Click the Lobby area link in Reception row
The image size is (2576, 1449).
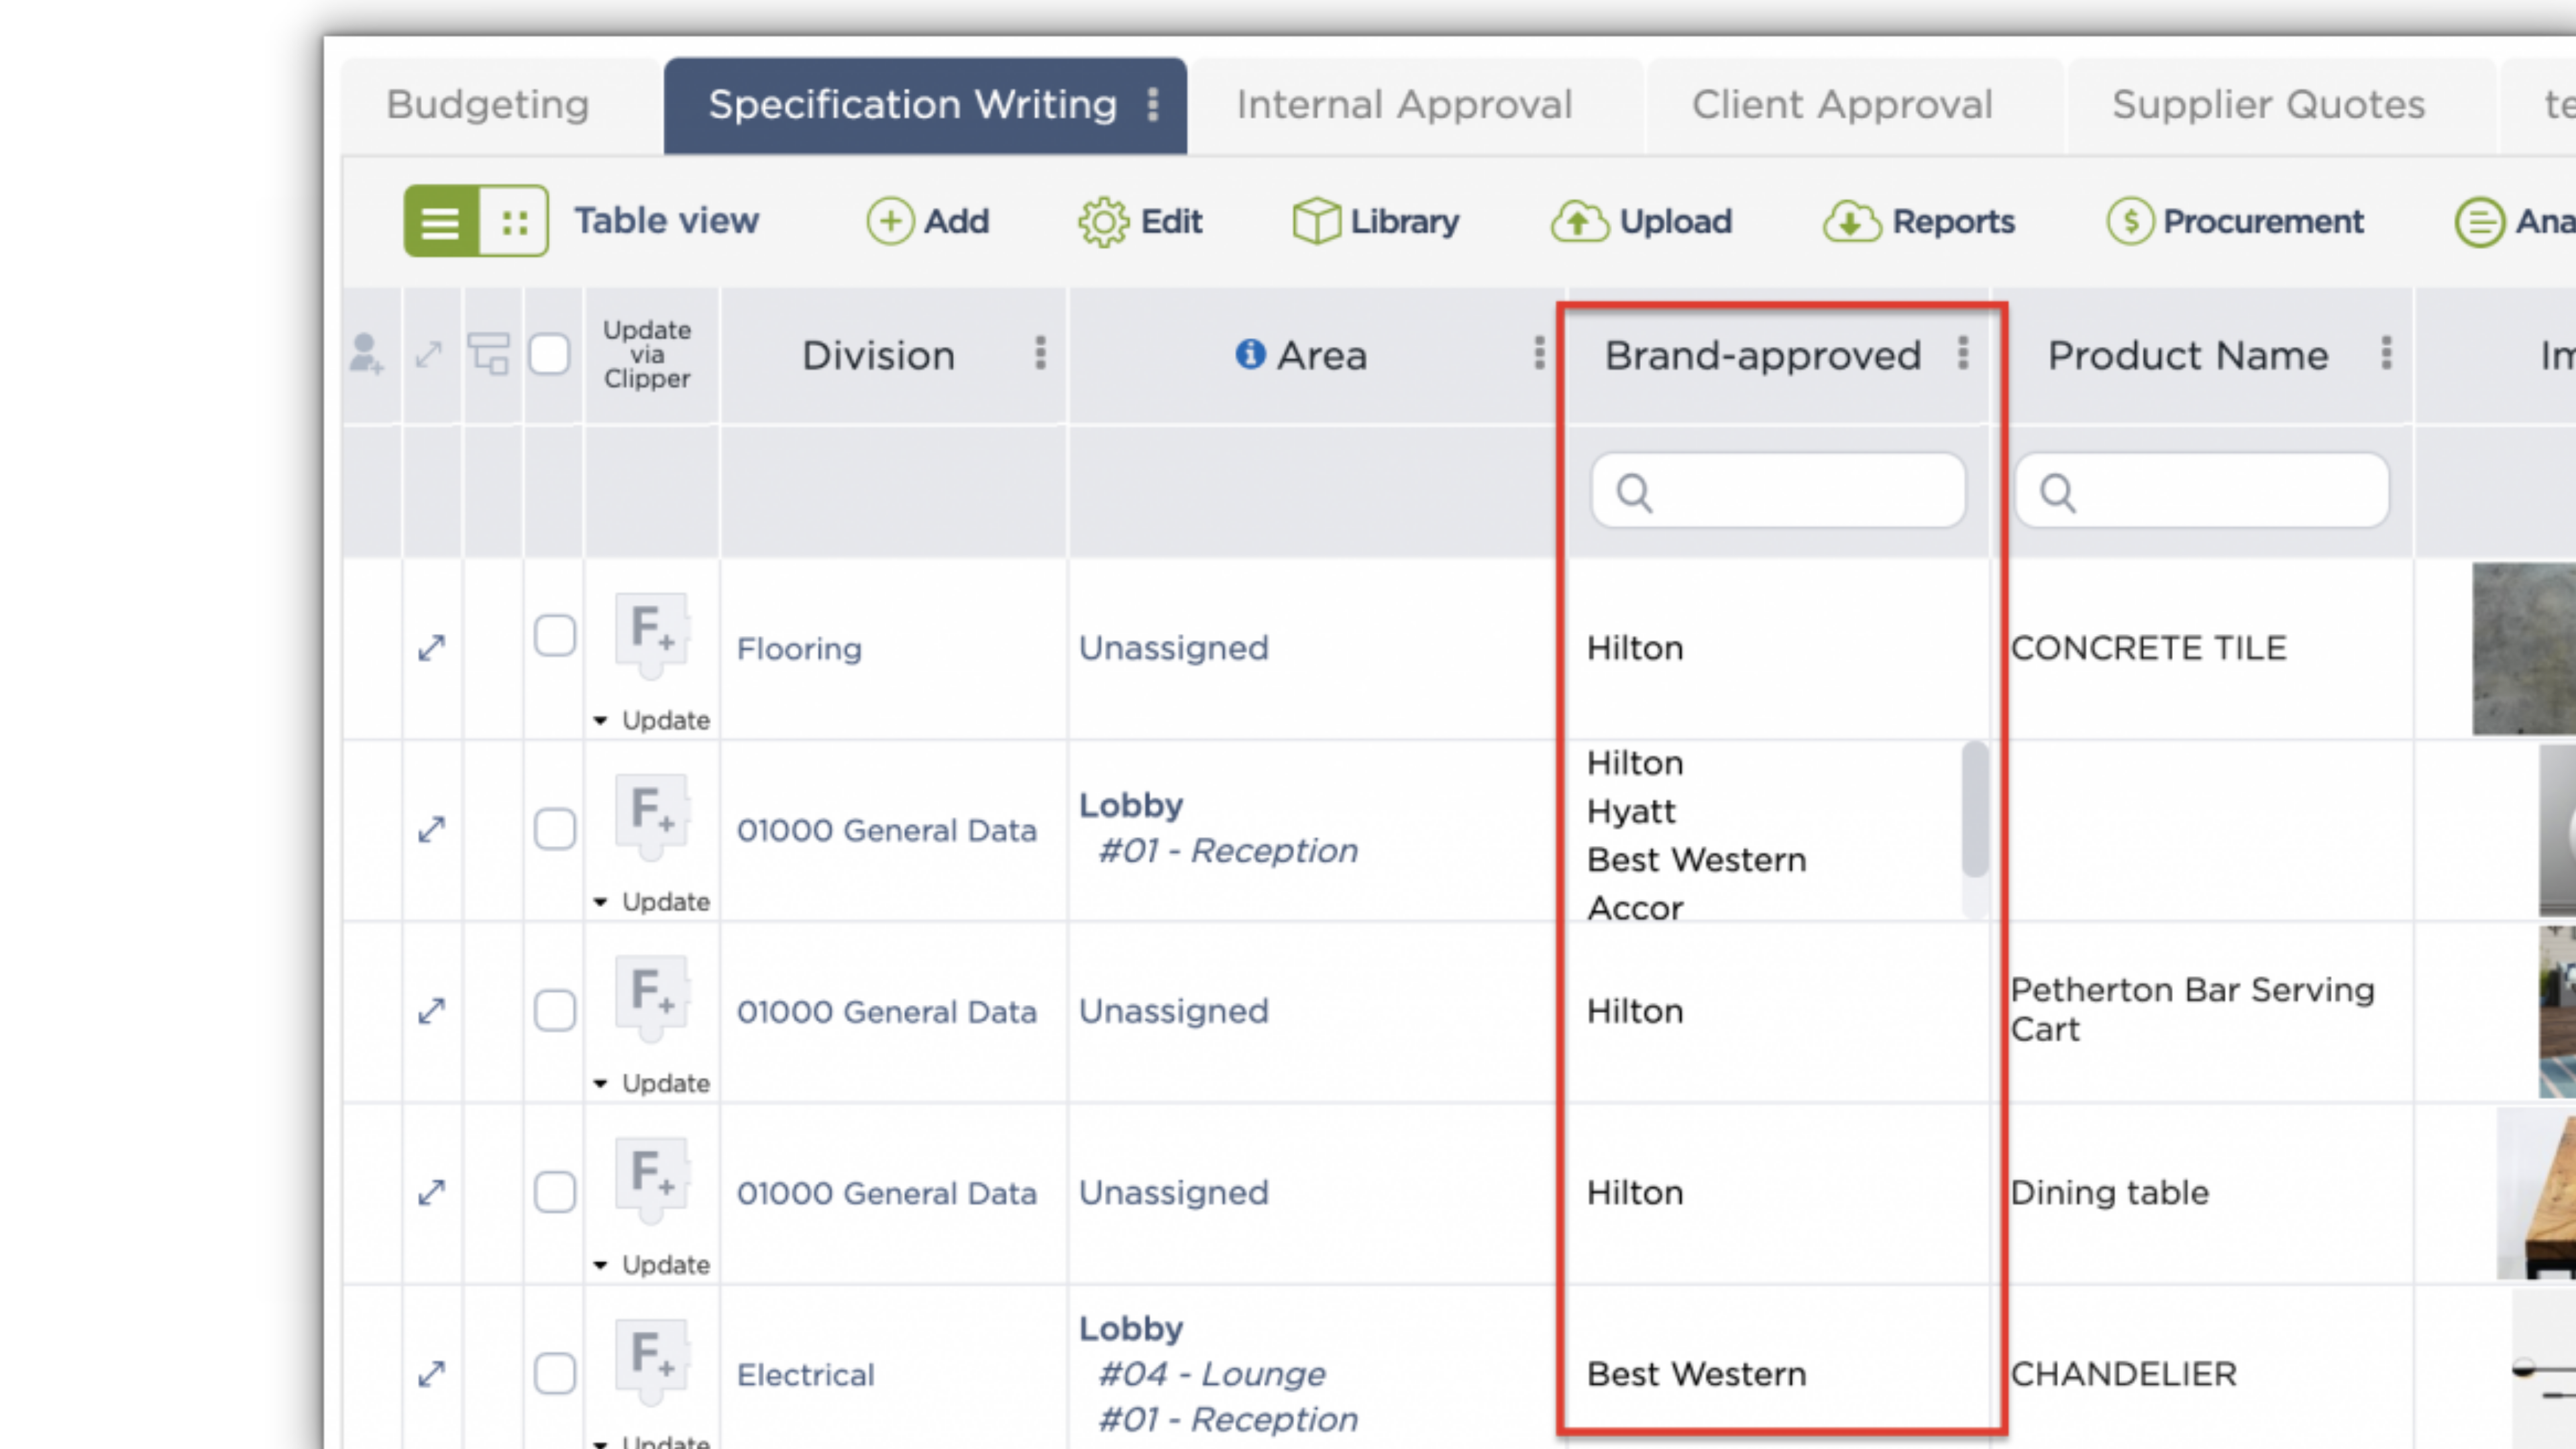(1131, 805)
